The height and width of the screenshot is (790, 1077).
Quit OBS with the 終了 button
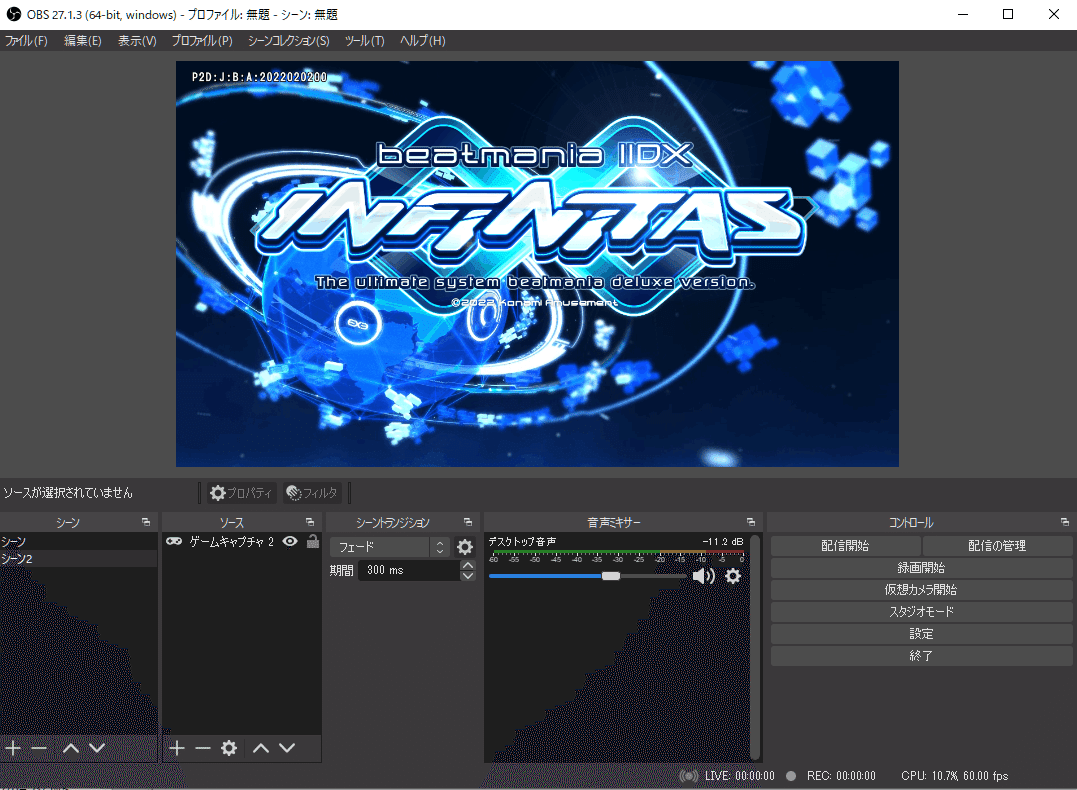pos(922,655)
